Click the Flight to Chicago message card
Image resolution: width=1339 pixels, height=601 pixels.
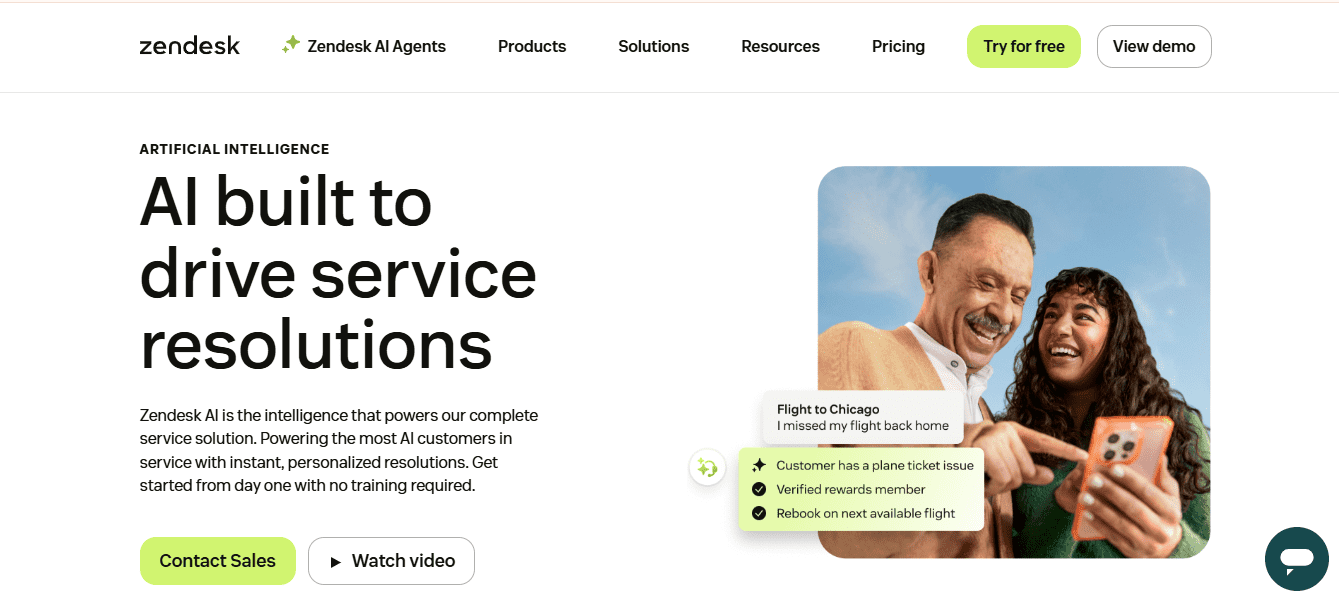pyautogui.click(x=863, y=417)
